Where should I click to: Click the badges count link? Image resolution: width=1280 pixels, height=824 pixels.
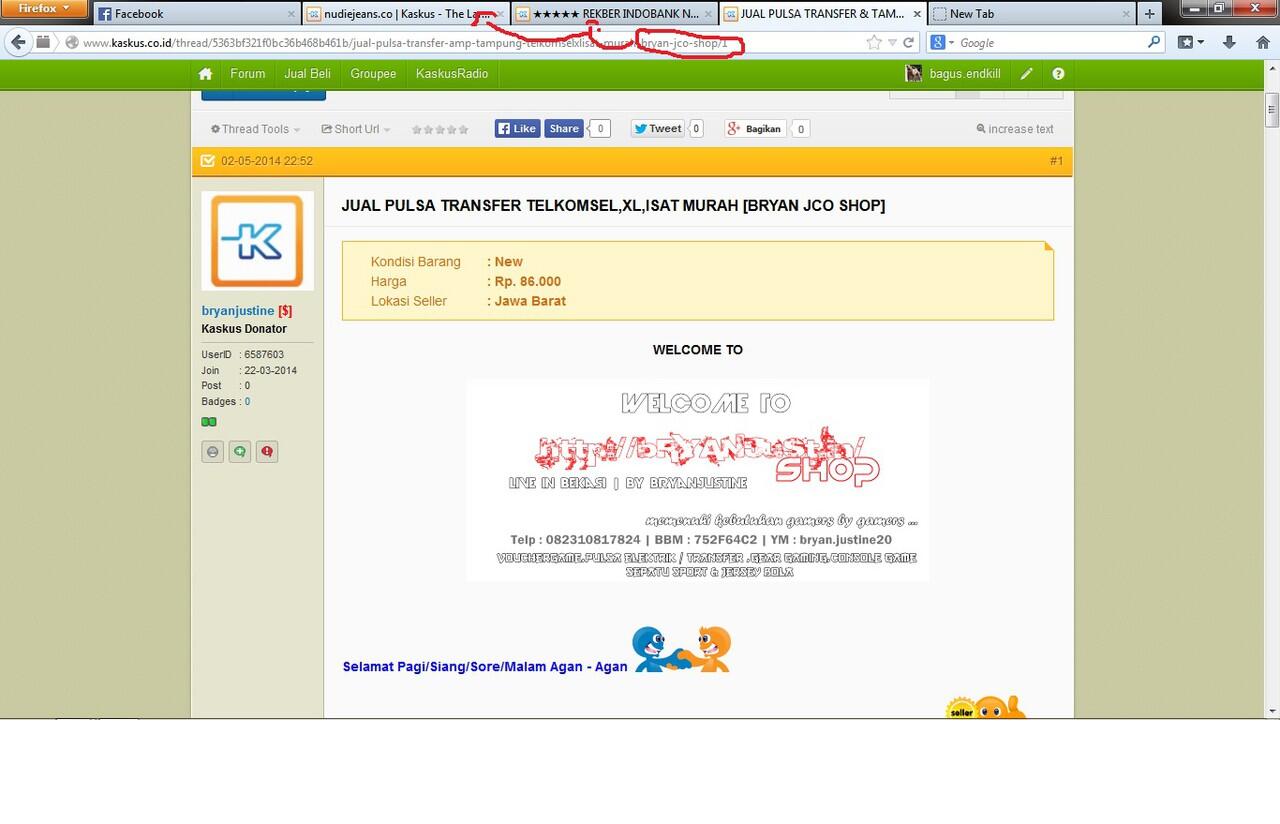click(247, 402)
